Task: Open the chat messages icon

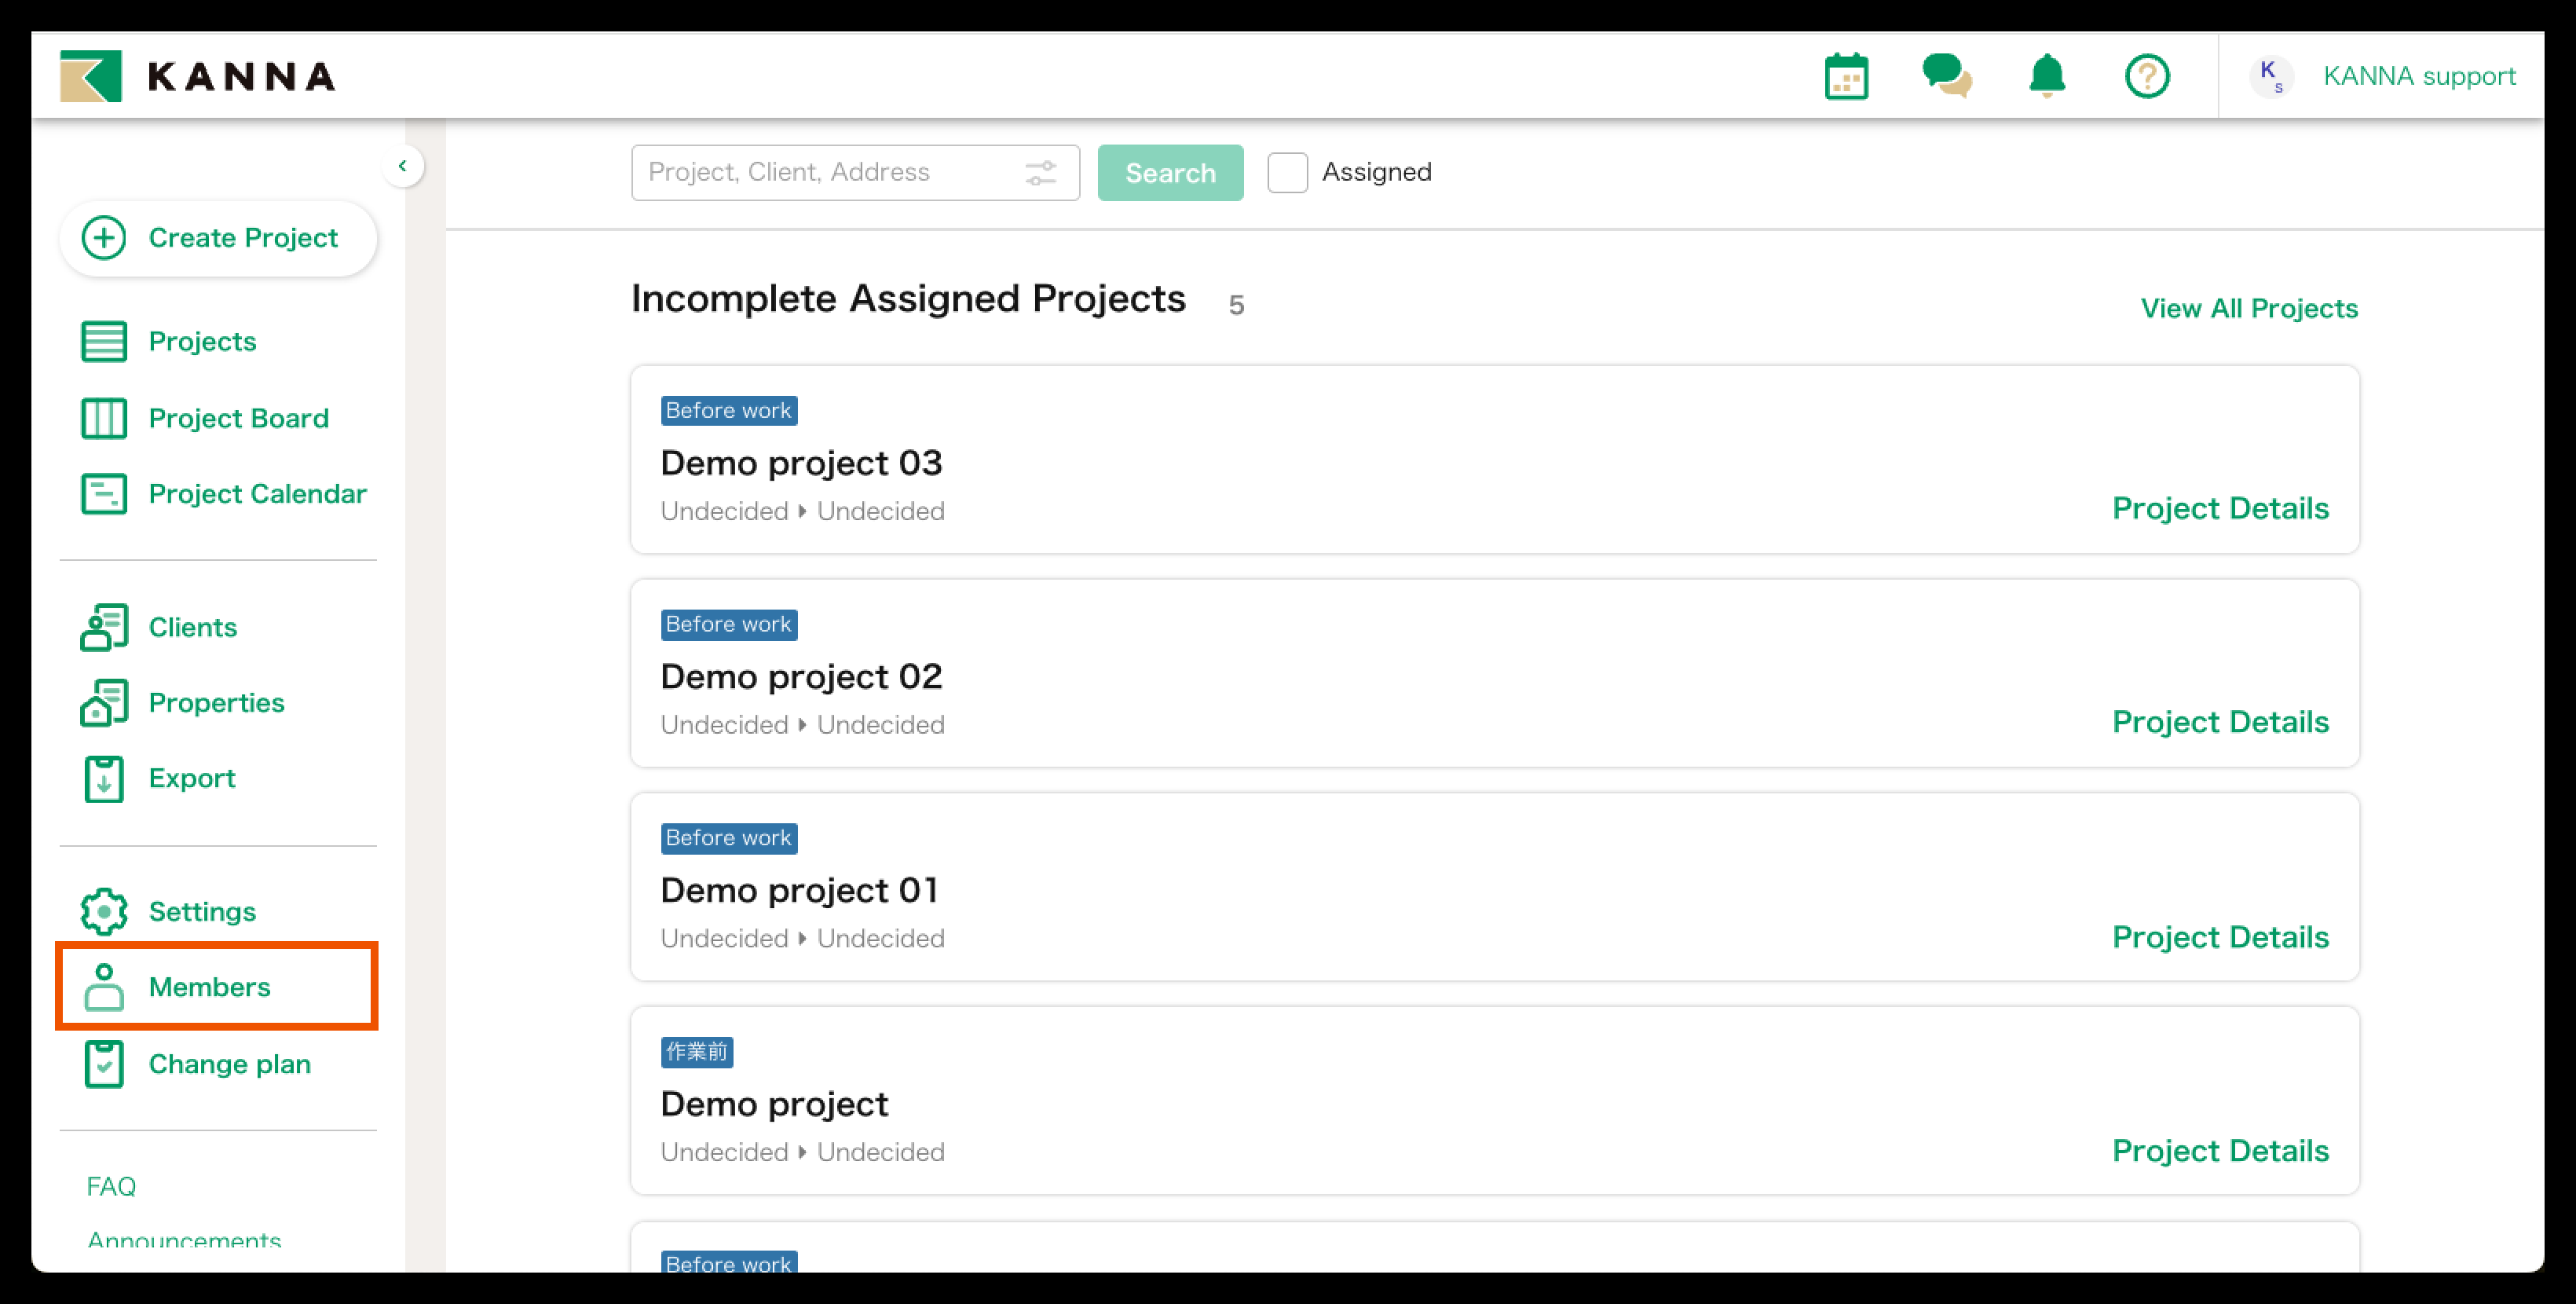Action: click(x=1946, y=76)
